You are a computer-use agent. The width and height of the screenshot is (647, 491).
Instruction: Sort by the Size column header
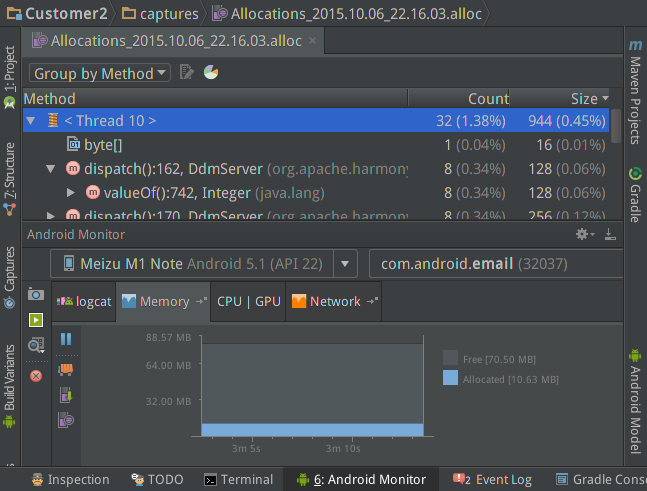tap(560, 99)
